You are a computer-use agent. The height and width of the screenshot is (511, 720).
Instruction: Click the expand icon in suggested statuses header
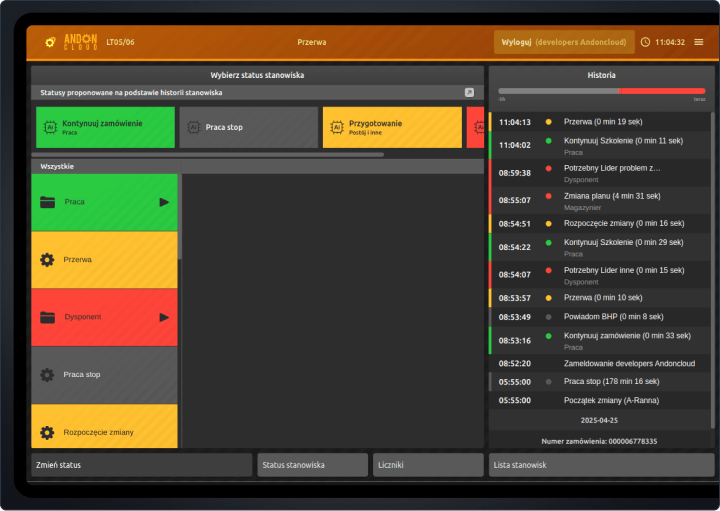tap(470, 93)
